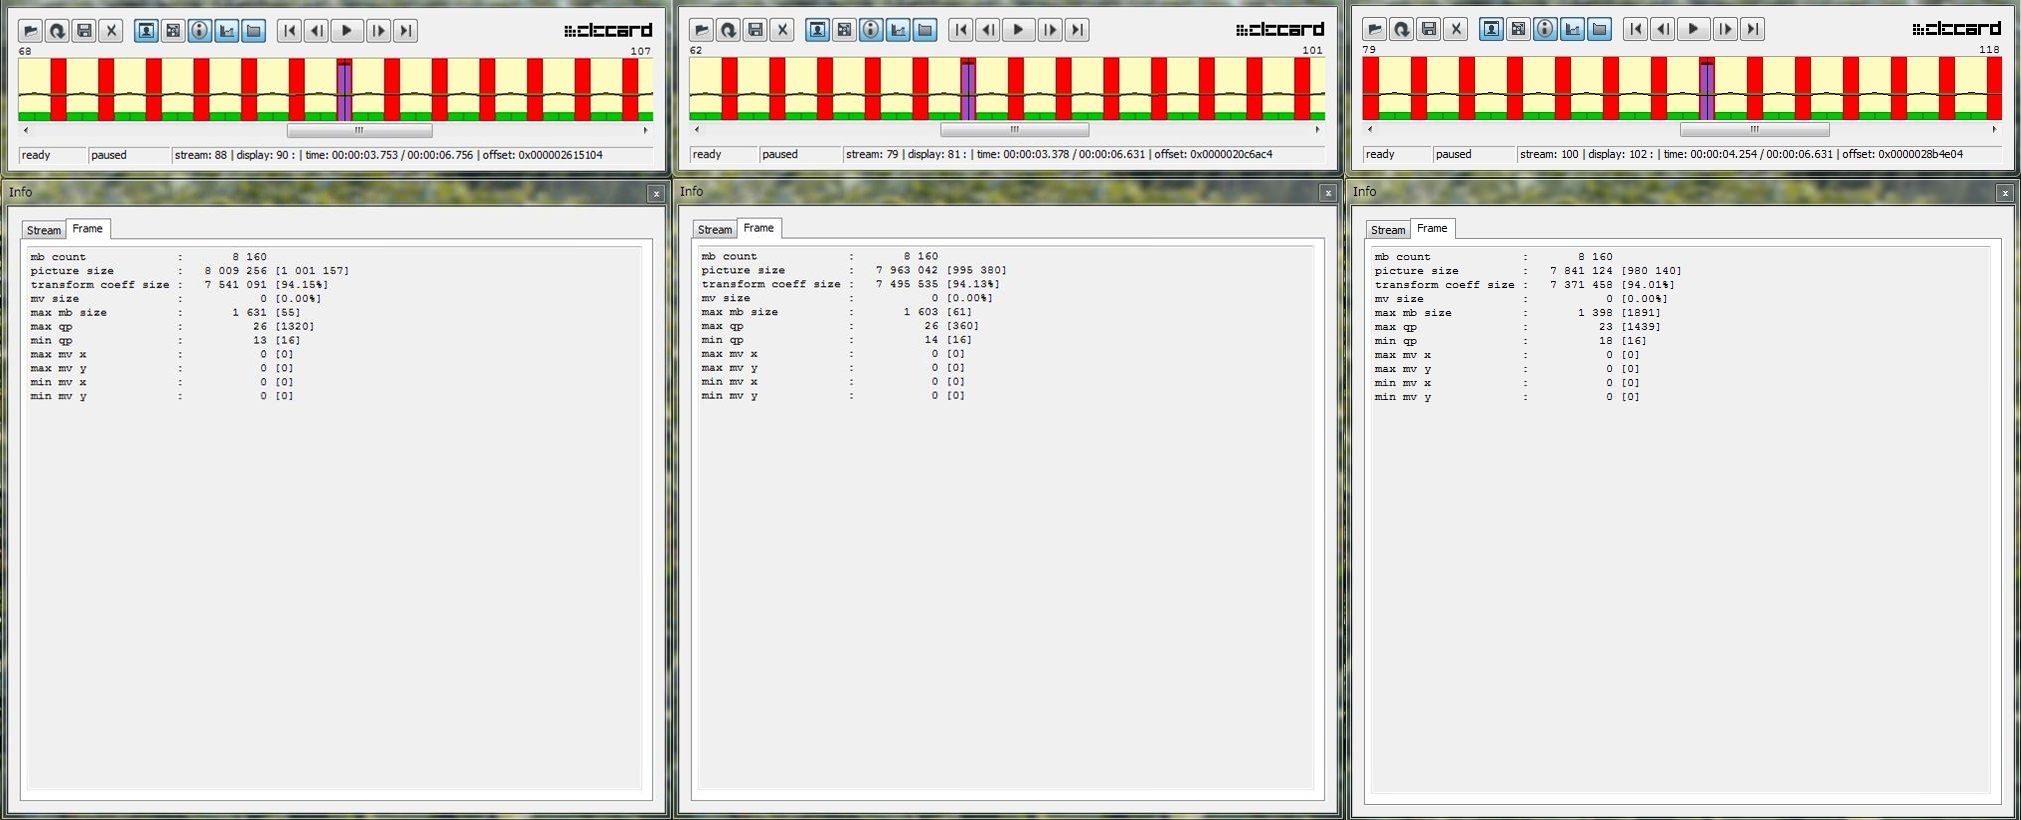Toggle macroblock grid view in middle window
The height and width of the screenshot is (820, 2021).
pos(844,30)
